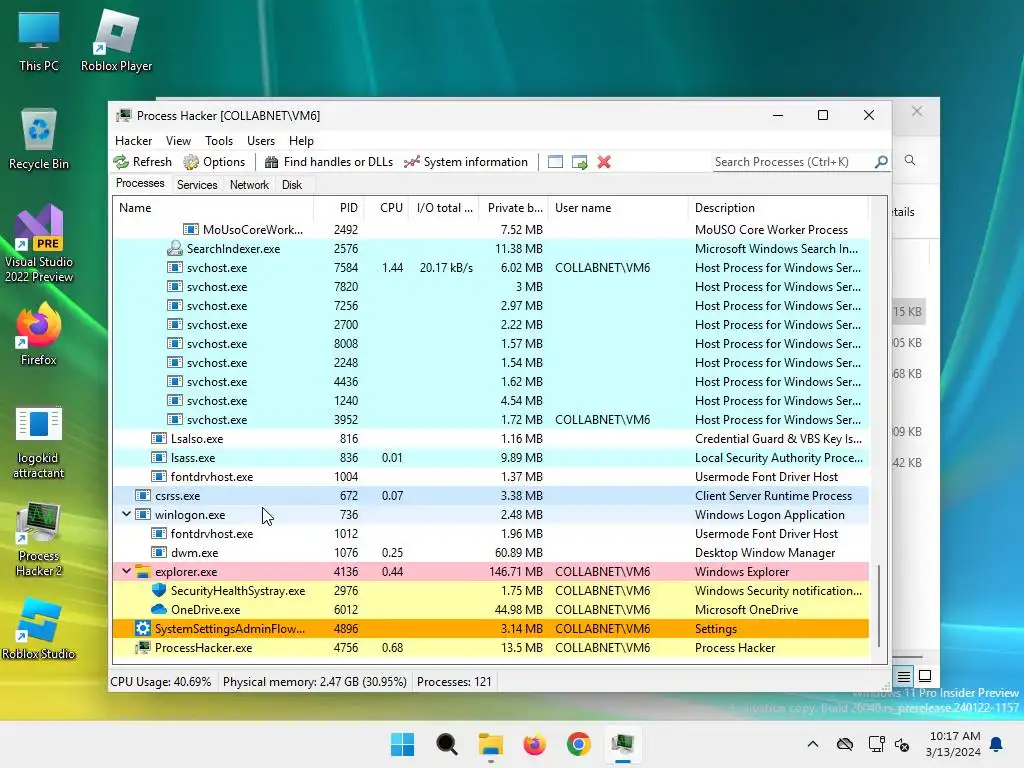Open the Firefox desktop shortcut
Screen dimensions: 1024x768
click(39, 334)
